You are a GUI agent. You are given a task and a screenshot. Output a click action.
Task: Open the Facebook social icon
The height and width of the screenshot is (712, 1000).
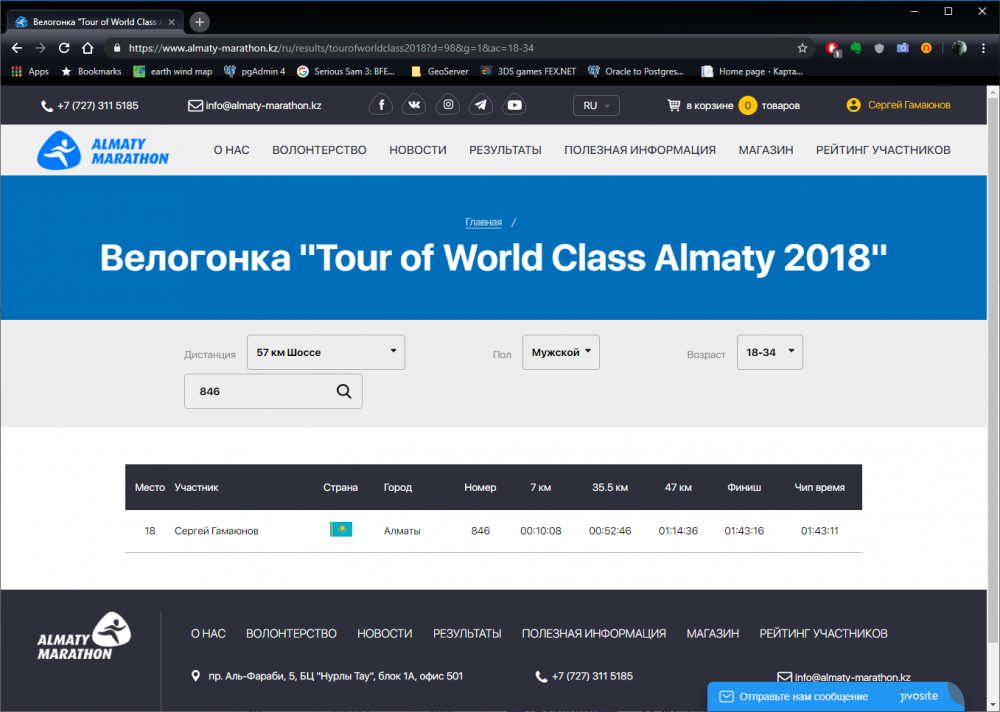point(381,105)
